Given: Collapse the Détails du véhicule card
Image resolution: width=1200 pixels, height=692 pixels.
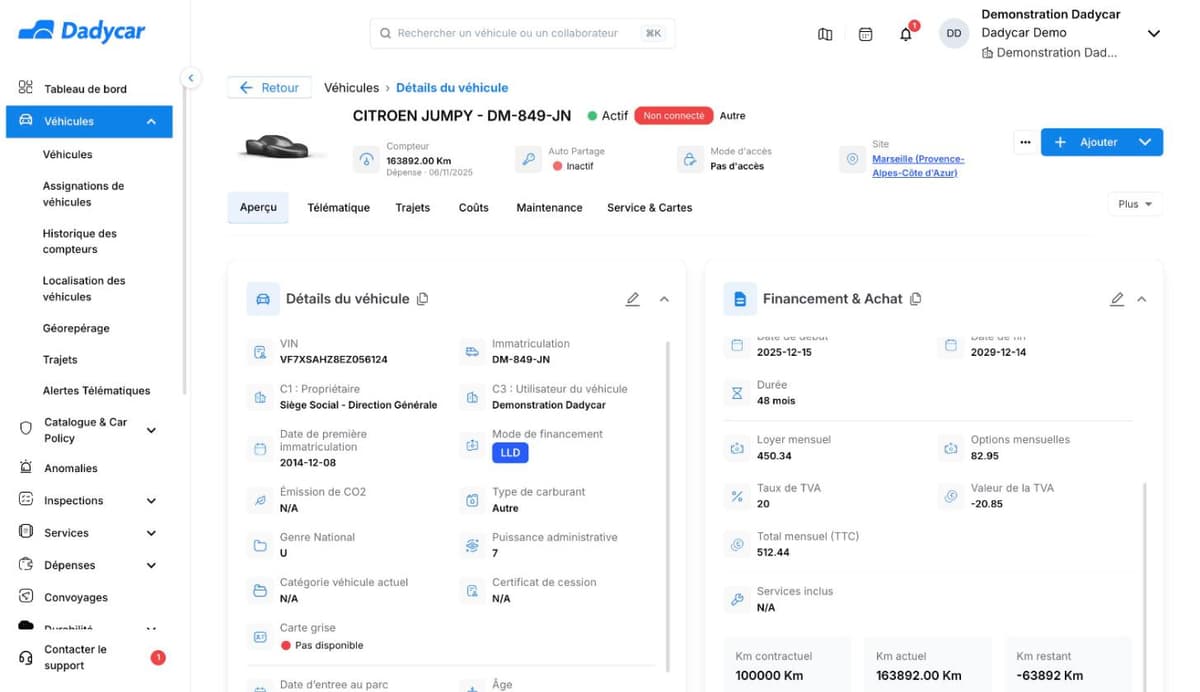Looking at the screenshot, I should (664, 299).
